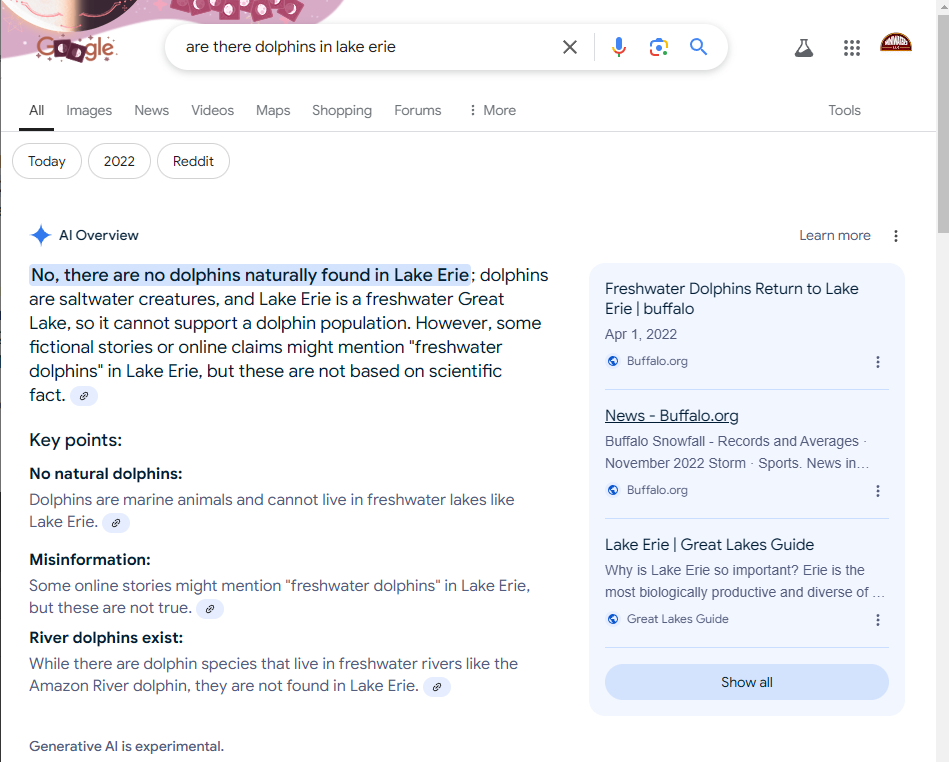Switch to the Shopping tab
Screen dimensions: 949x762
pyautogui.click(x=342, y=110)
